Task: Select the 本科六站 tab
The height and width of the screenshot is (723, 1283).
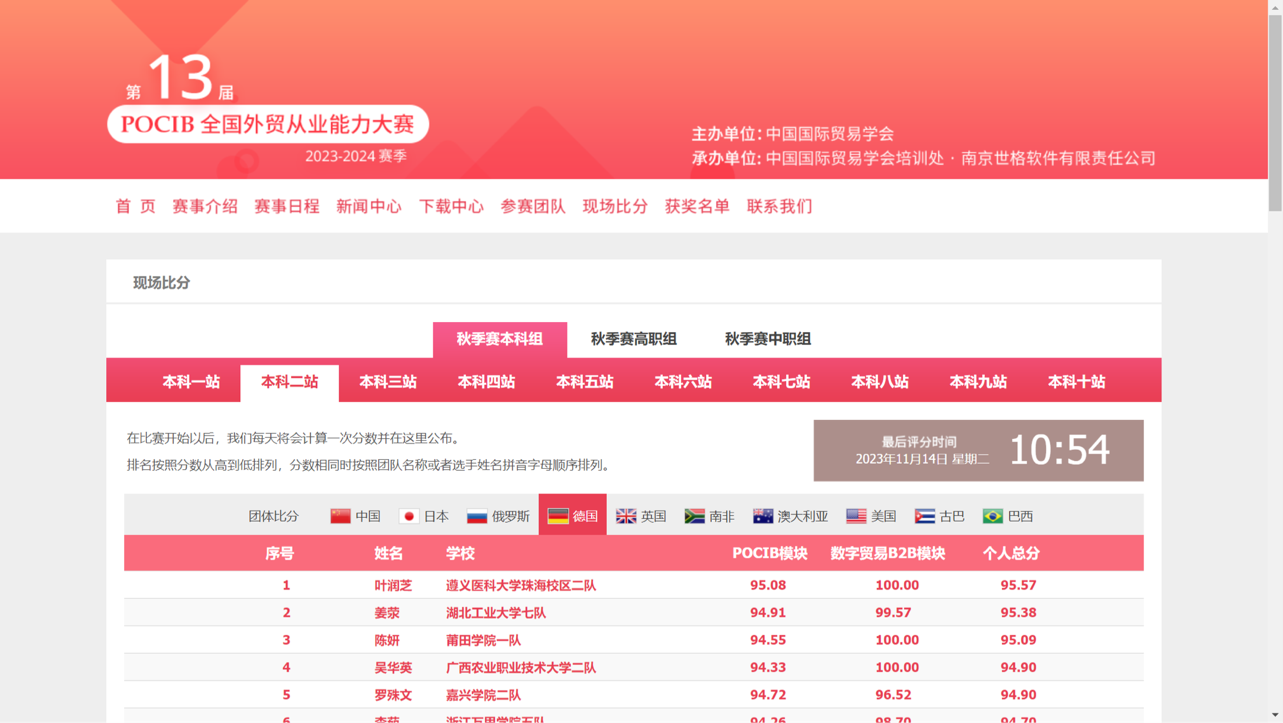Action: point(683,382)
